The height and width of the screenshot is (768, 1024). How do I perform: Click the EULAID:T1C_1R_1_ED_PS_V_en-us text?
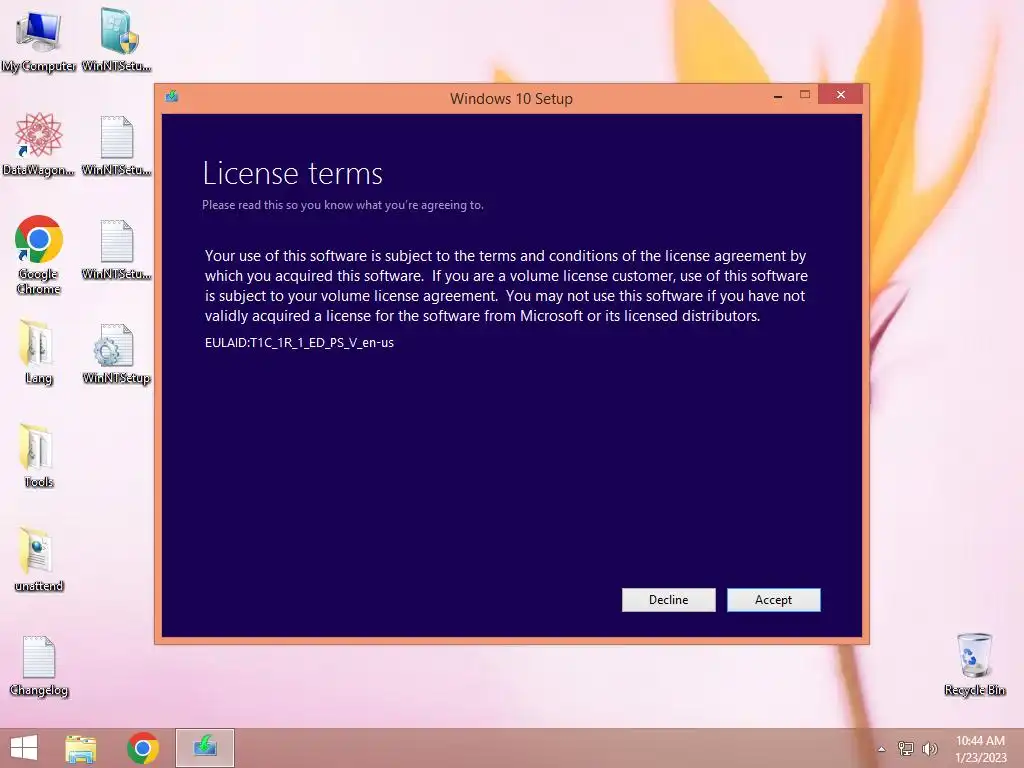[x=299, y=343]
